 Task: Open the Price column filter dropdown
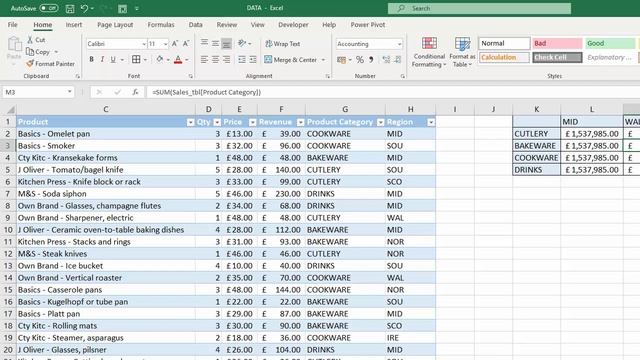tap(252, 122)
